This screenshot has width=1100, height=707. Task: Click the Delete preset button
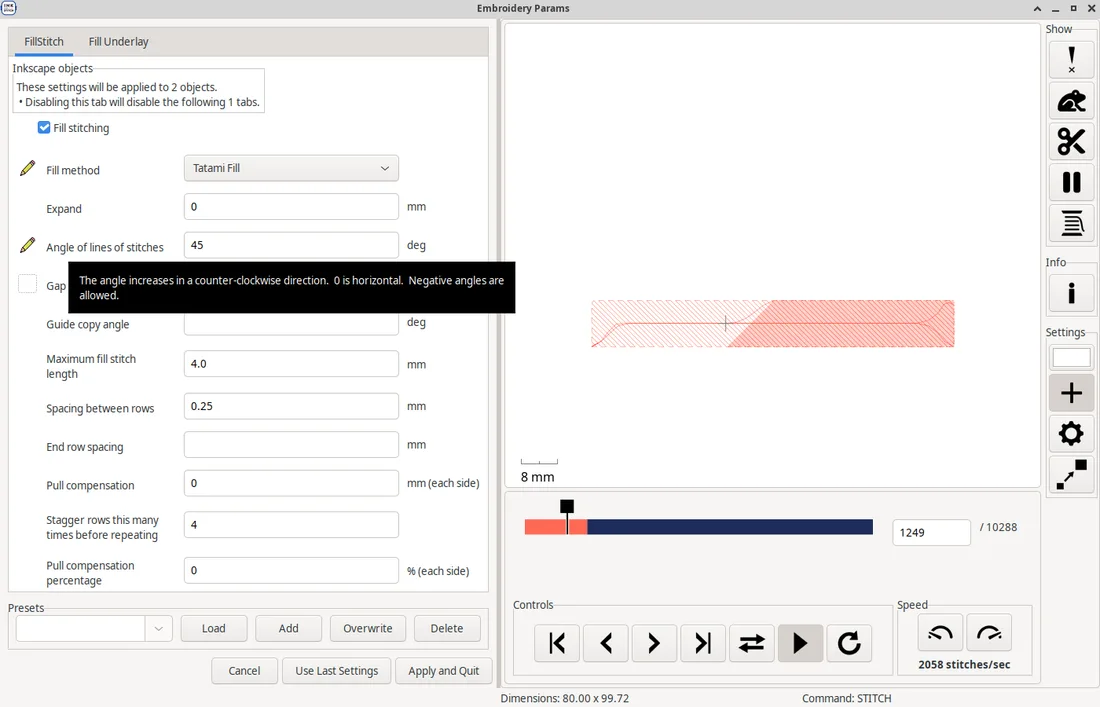click(447, 628)
